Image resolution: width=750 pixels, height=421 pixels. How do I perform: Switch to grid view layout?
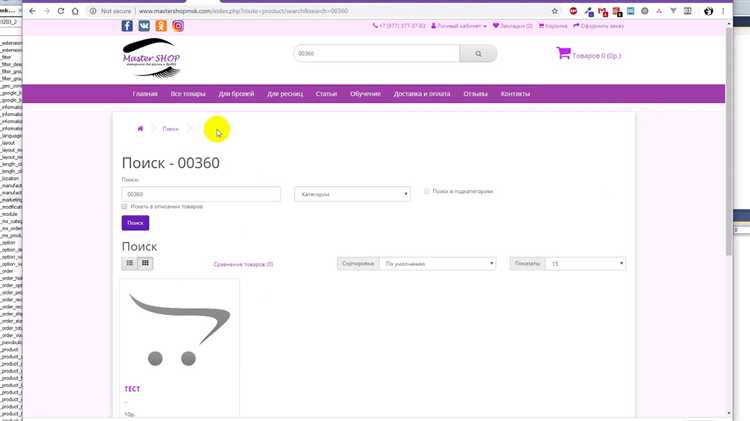click(145, 263)
